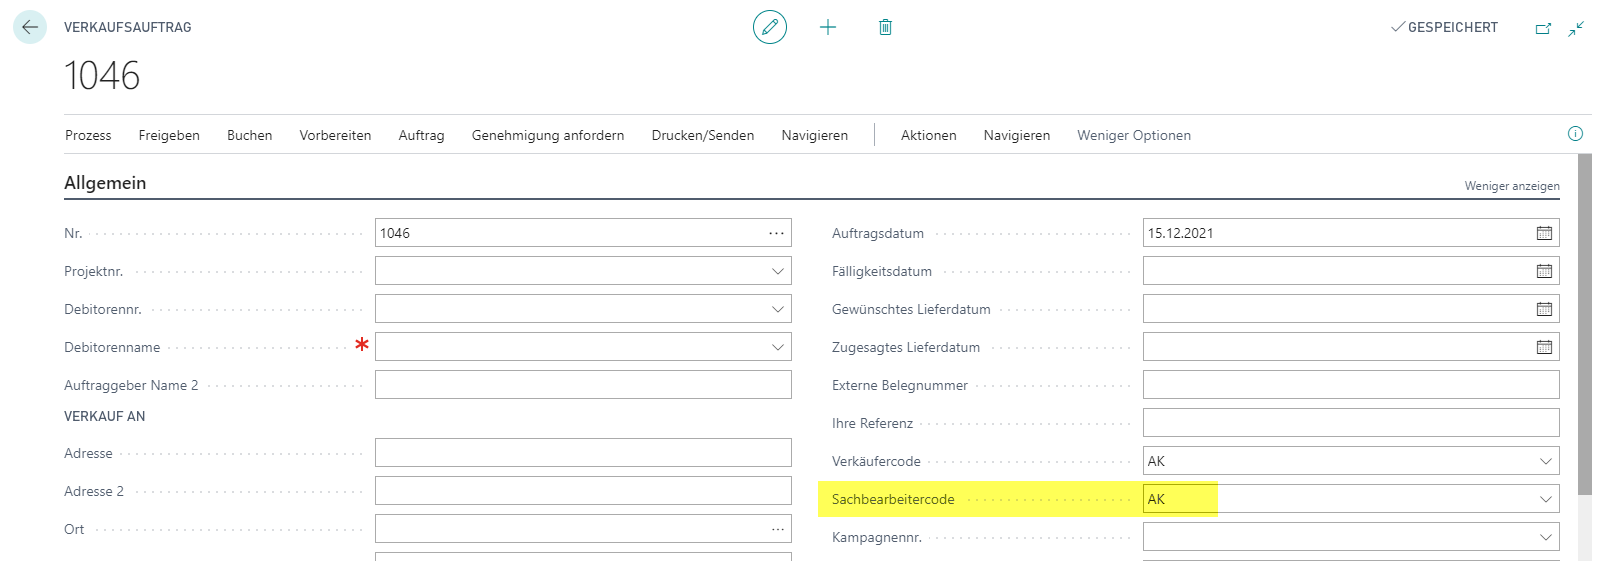
Task: Open calendar for Zugesagtes Lieferdatum
Action: (x=1544, y=347)
